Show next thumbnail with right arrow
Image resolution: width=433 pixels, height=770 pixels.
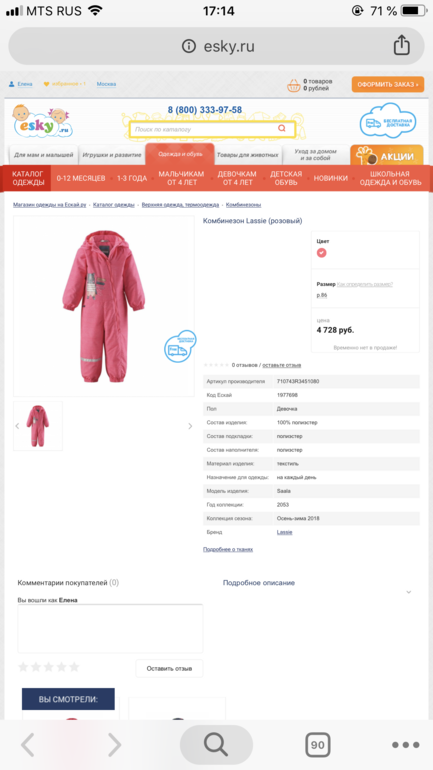pos(190,426)
